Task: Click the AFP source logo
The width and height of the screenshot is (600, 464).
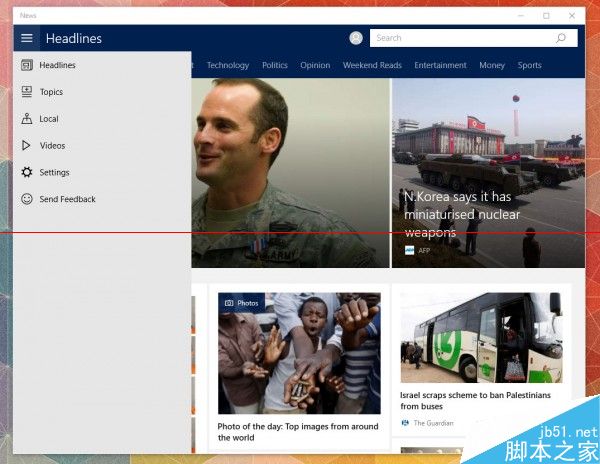Action: (409, 251)
